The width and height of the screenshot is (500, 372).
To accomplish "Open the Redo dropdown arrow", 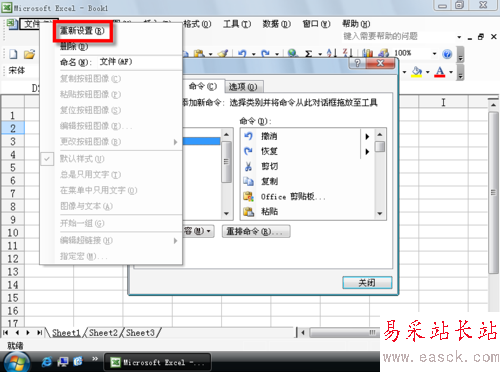I will point(277,54).
